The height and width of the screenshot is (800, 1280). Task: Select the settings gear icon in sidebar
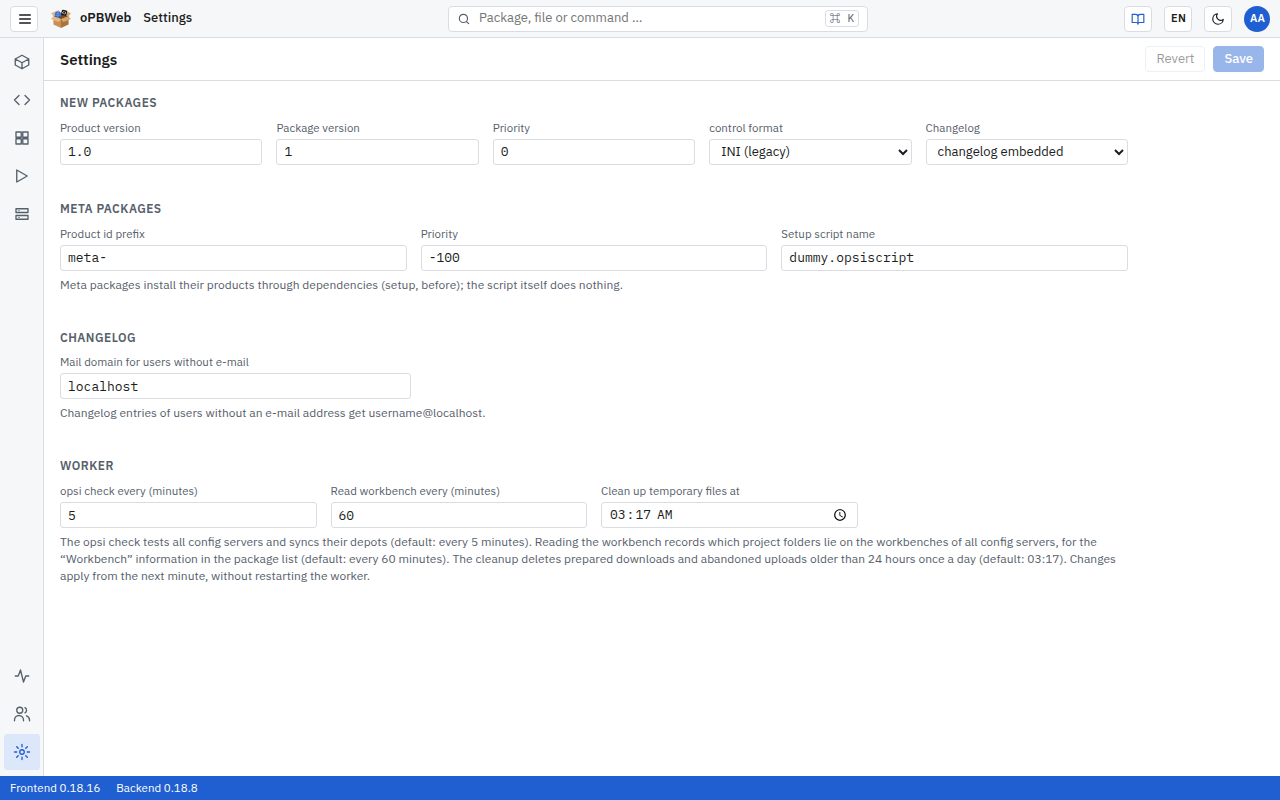coord(22,752)
